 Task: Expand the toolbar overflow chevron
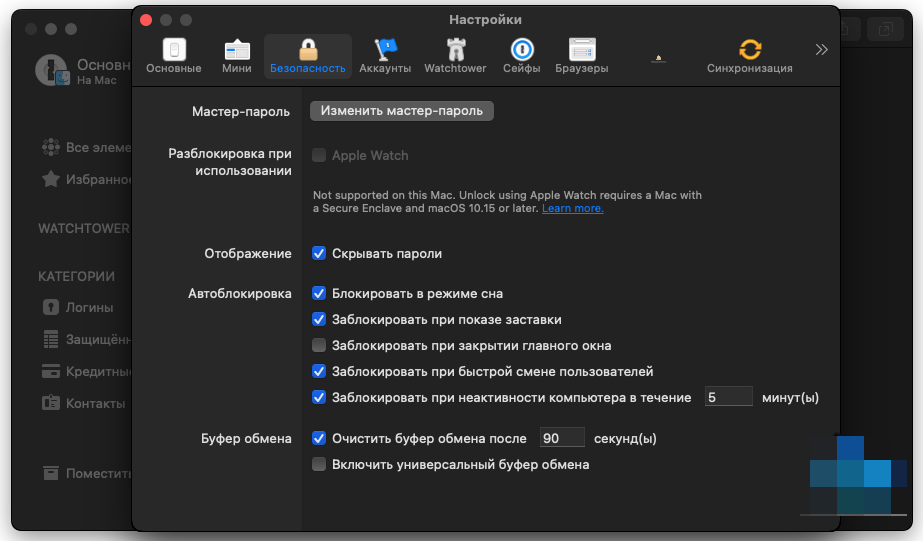point(821,49)
